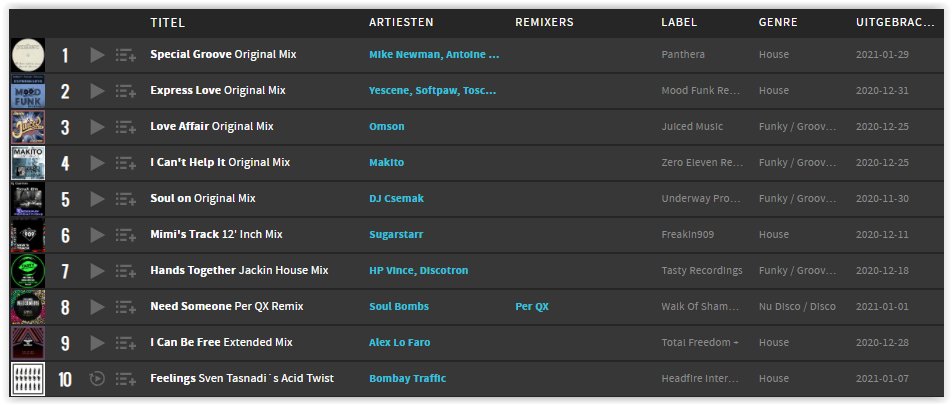Click Nu Disco / Disco genre
Viewport: 952px width, 405px height.
797,307
